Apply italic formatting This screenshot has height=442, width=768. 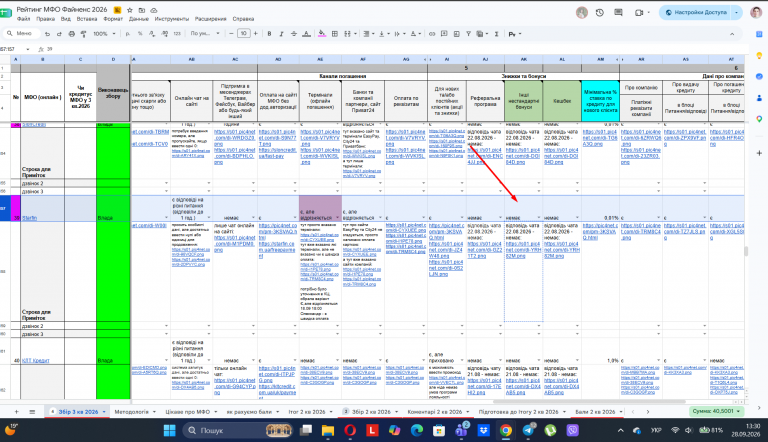coord(281,34)
